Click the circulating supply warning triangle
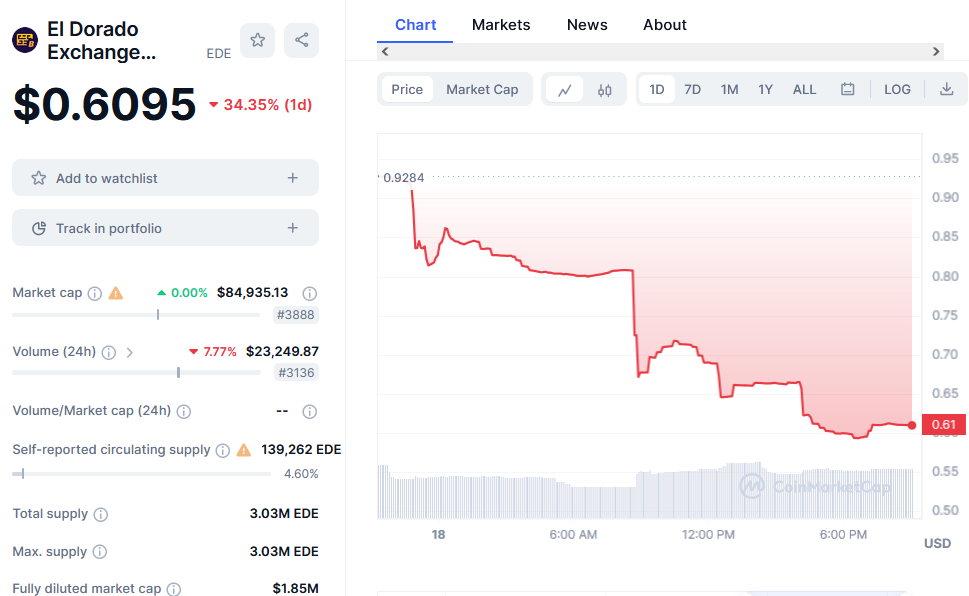 (244, 450)
